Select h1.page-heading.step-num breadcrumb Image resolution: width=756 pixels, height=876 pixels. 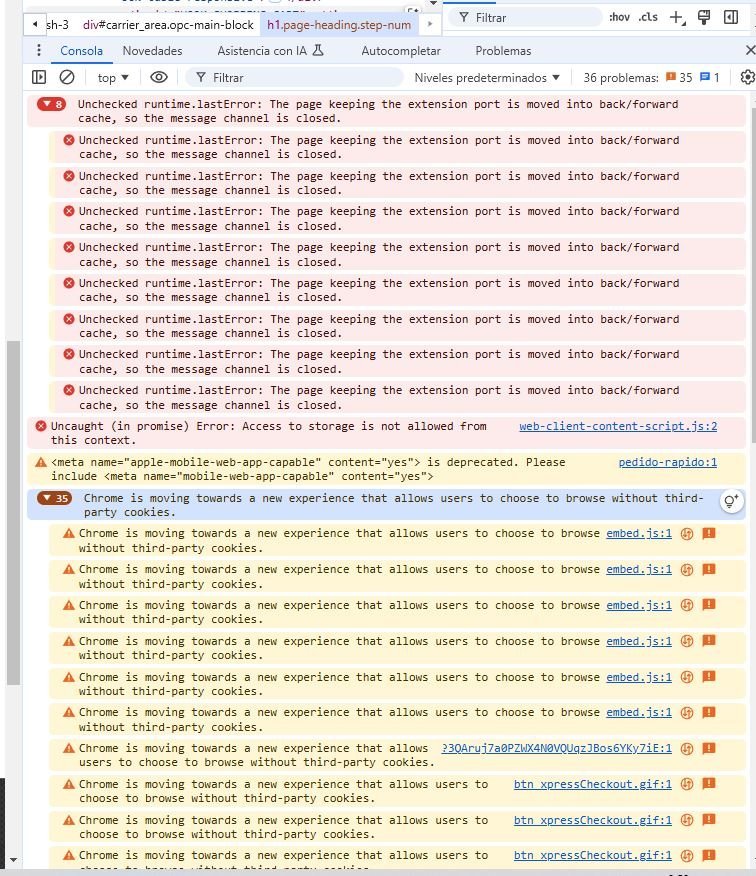339,25
